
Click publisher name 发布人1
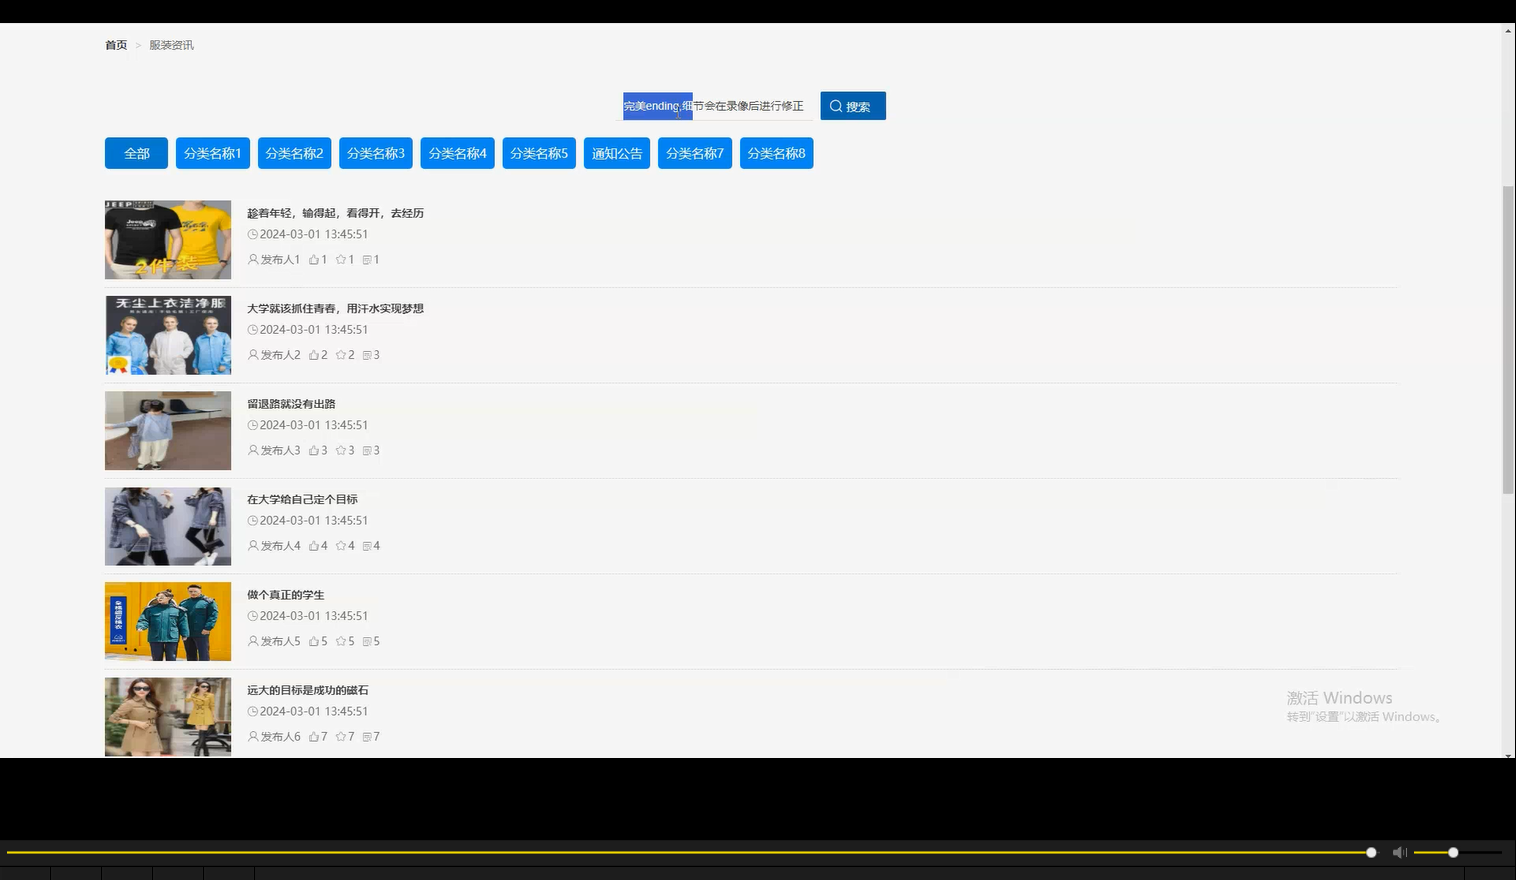(x=280, y=259)
